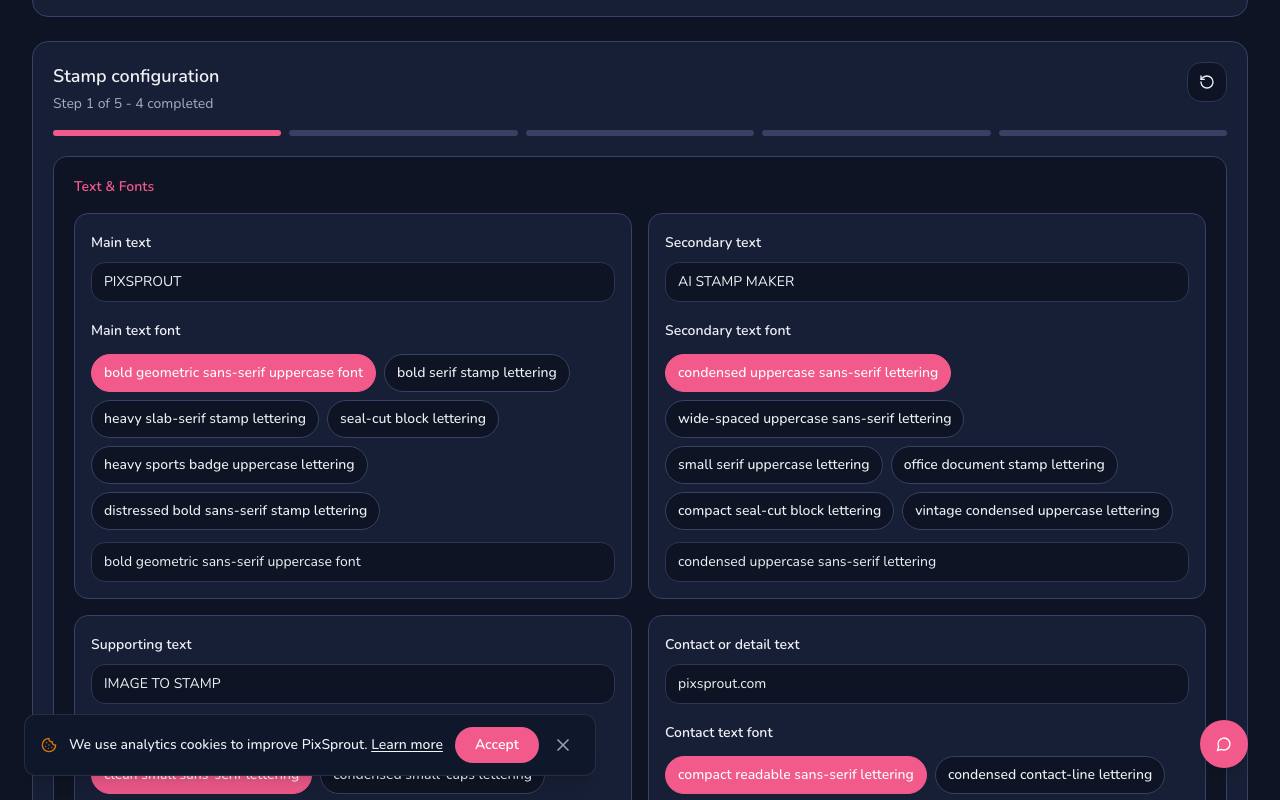Viewport: 1280px width, 800px height.
Task: Pick heavy slab-serif stamp lettering
Action: tap(205, 419)
